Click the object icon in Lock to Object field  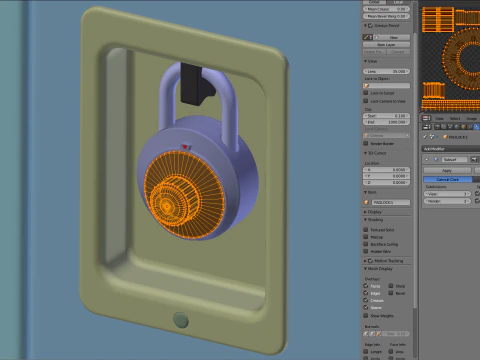click(x=366, y=86)
